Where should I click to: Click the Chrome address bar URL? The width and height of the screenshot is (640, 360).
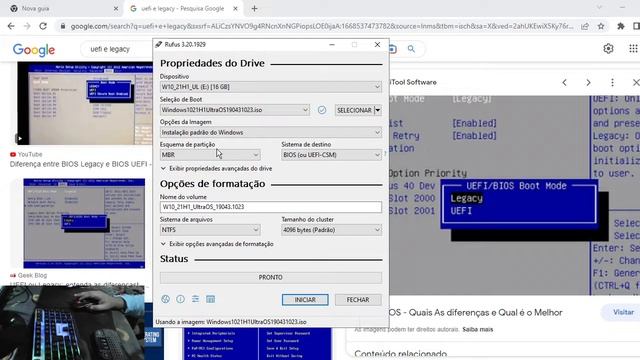(x=322, y=26)
